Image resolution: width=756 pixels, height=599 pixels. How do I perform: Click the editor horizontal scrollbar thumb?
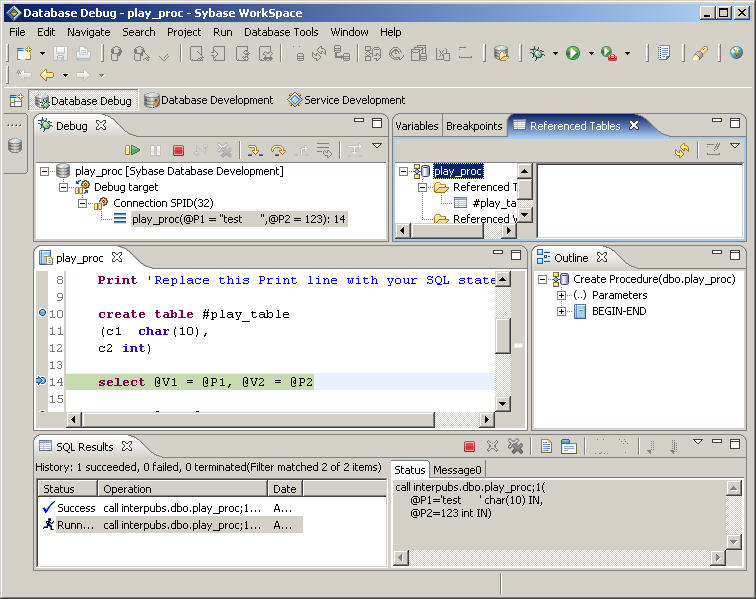pos(258,419)
